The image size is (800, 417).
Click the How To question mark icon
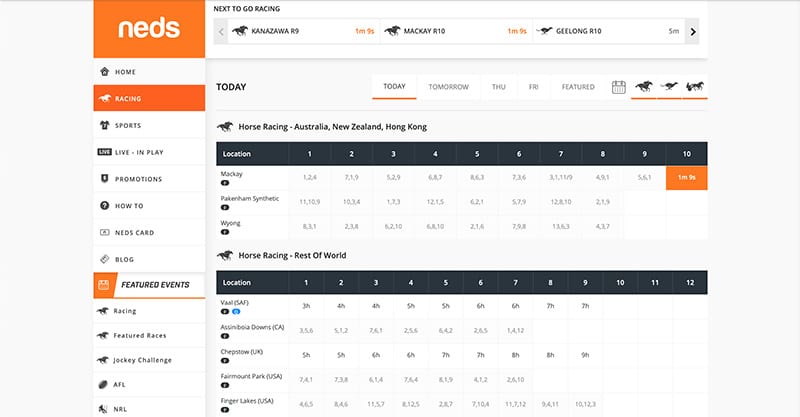tap(105, 206)
